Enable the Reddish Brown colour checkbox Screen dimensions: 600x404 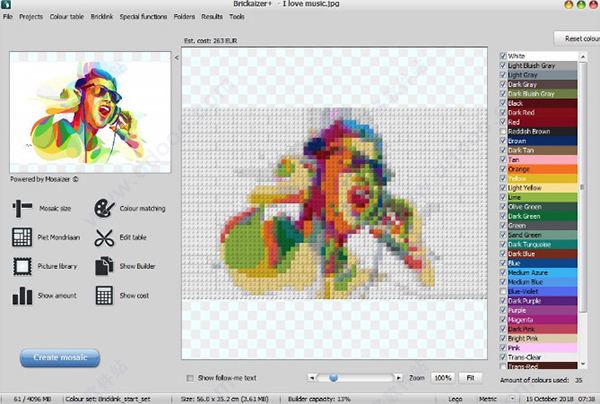pos(503,131)
